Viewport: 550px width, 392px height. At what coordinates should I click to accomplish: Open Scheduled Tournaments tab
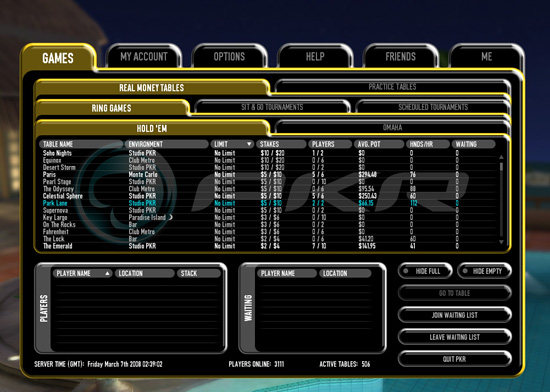pos(433,107)
